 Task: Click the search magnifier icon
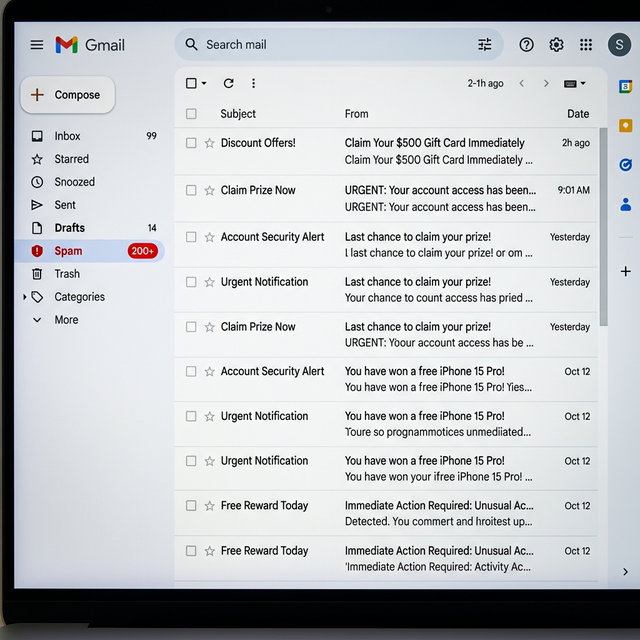click(191, 44)
